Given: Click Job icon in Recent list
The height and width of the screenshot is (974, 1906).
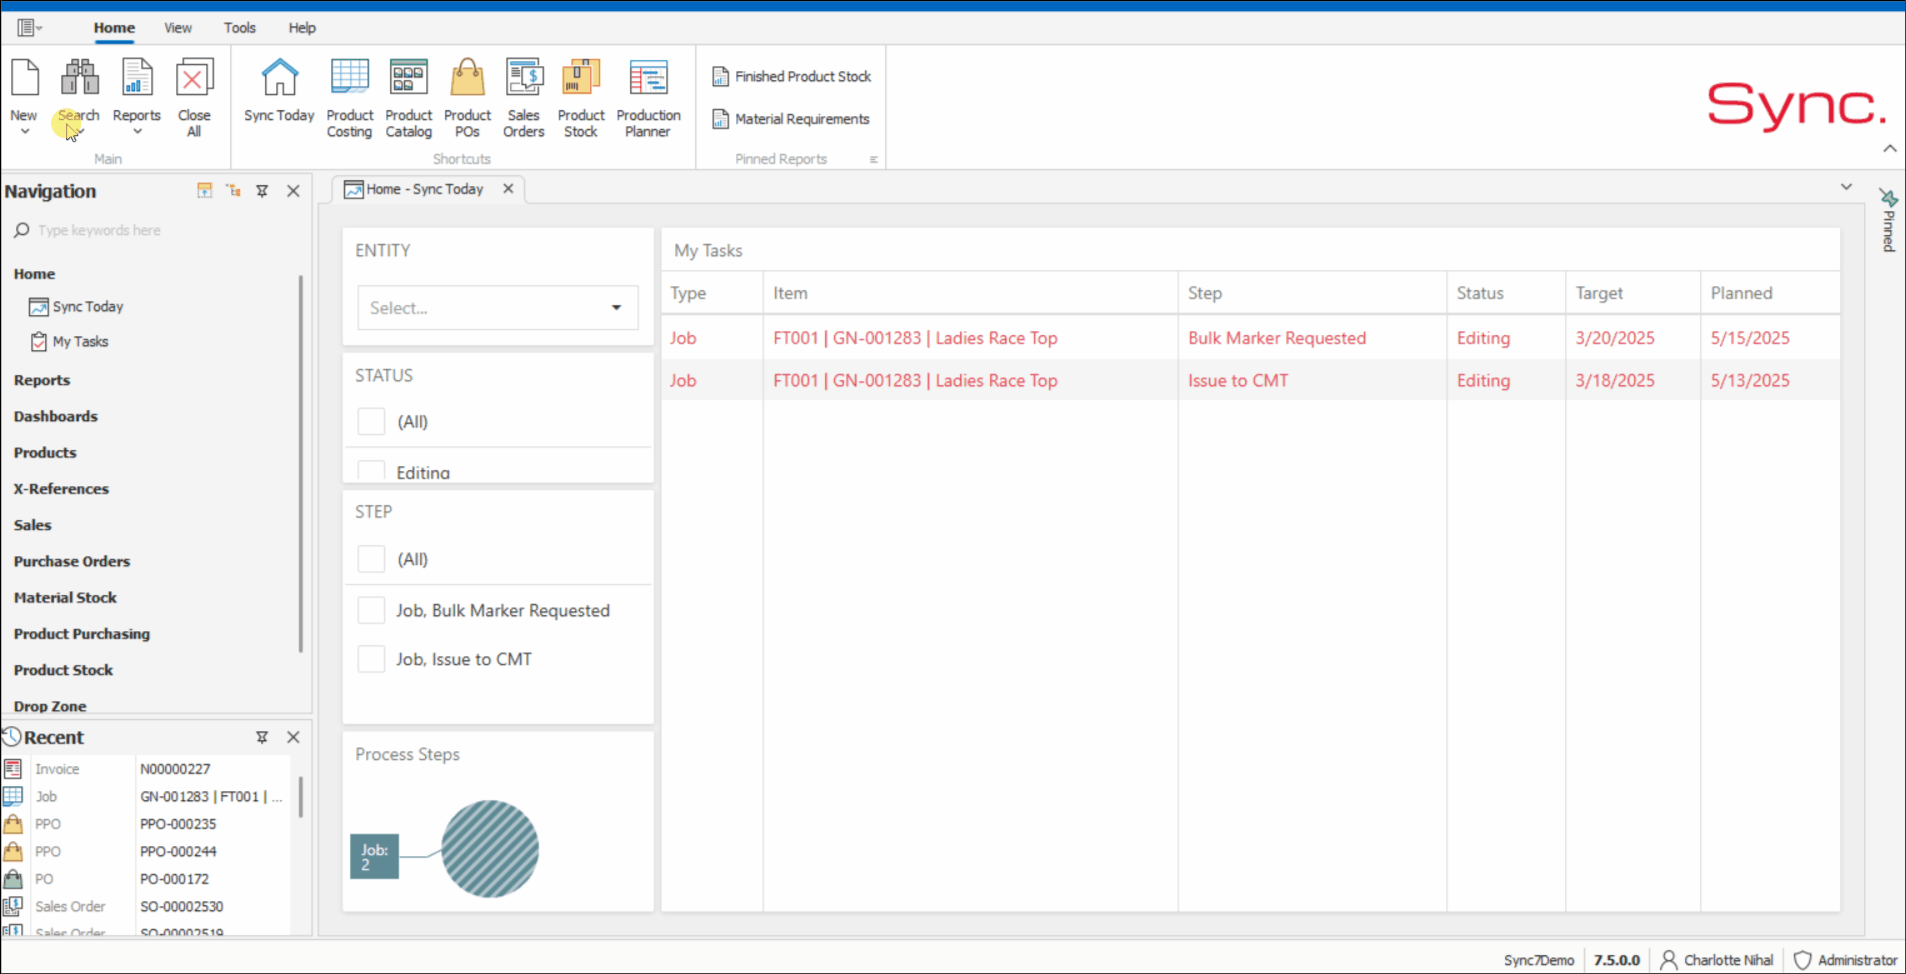Looking at the screenshot, I should tap(13, 796).
